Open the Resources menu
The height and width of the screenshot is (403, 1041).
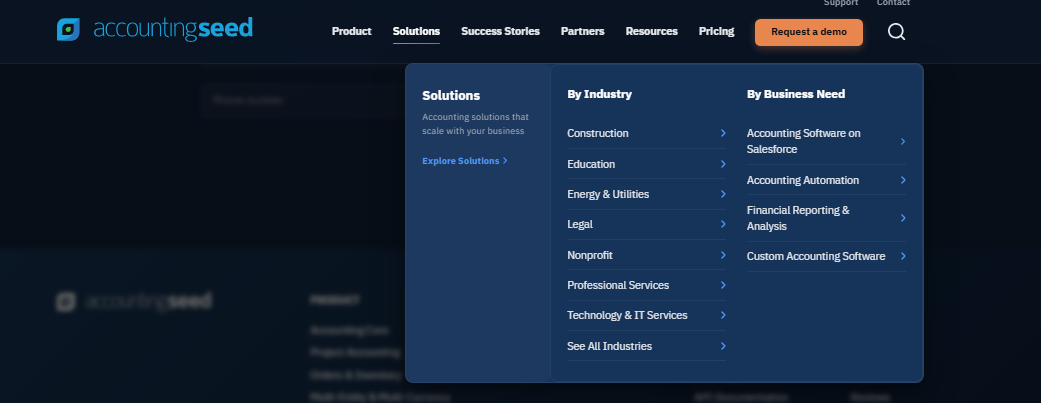tap(651, 31)
